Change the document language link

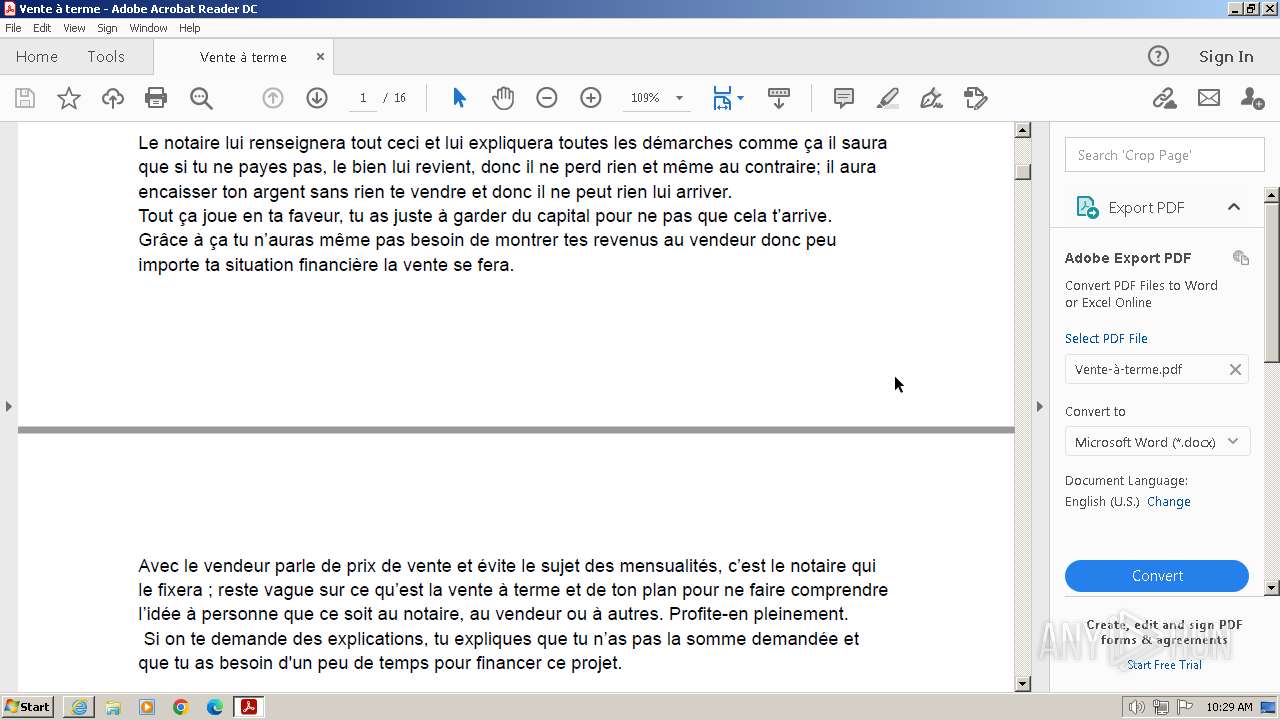click(x=1168, y=502)
